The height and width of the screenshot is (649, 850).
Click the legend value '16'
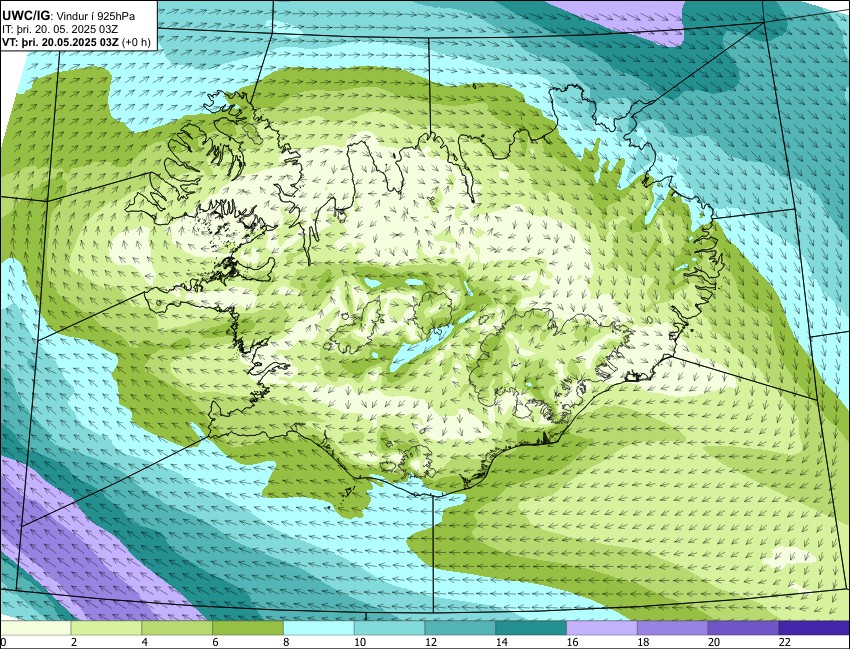point(572,642)
